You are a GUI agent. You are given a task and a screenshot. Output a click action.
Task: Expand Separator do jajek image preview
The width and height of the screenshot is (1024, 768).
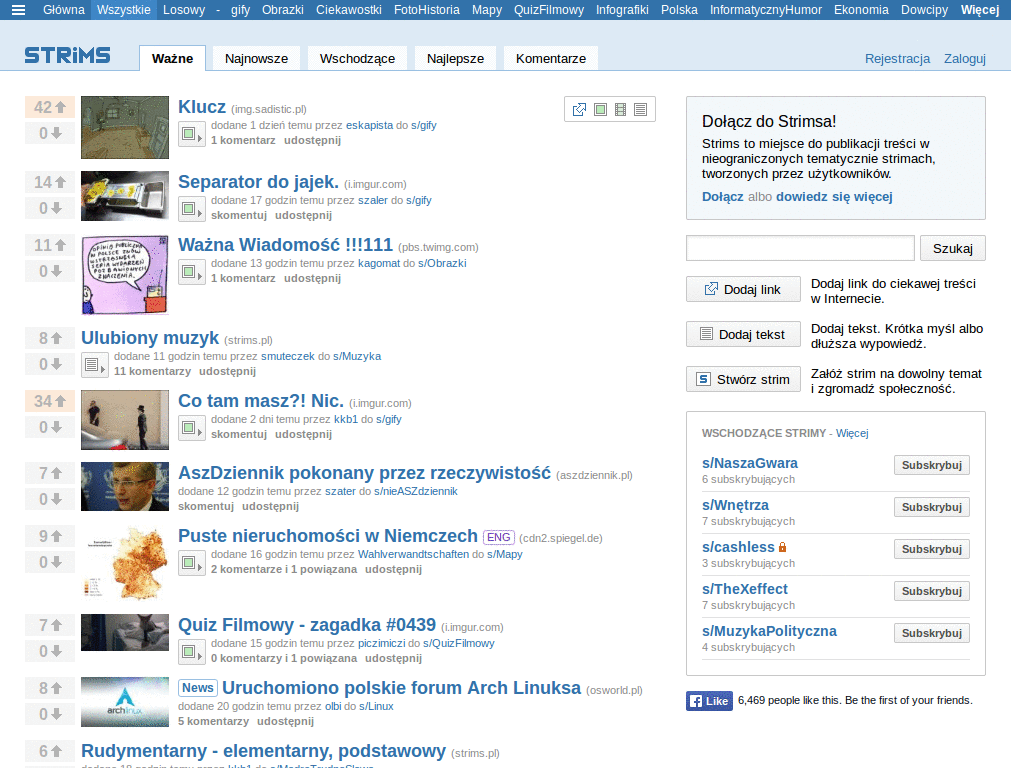click(x=192, y=210)
